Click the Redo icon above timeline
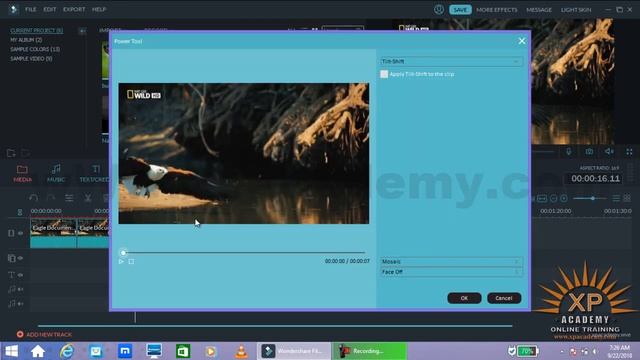Screen dimensions: 640x360 point(51,198)
